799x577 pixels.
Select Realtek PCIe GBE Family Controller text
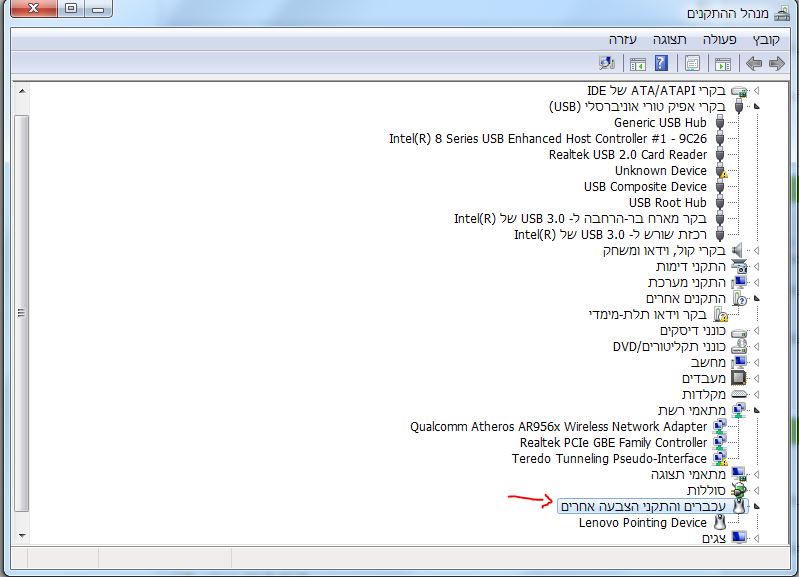pos(613,442)
